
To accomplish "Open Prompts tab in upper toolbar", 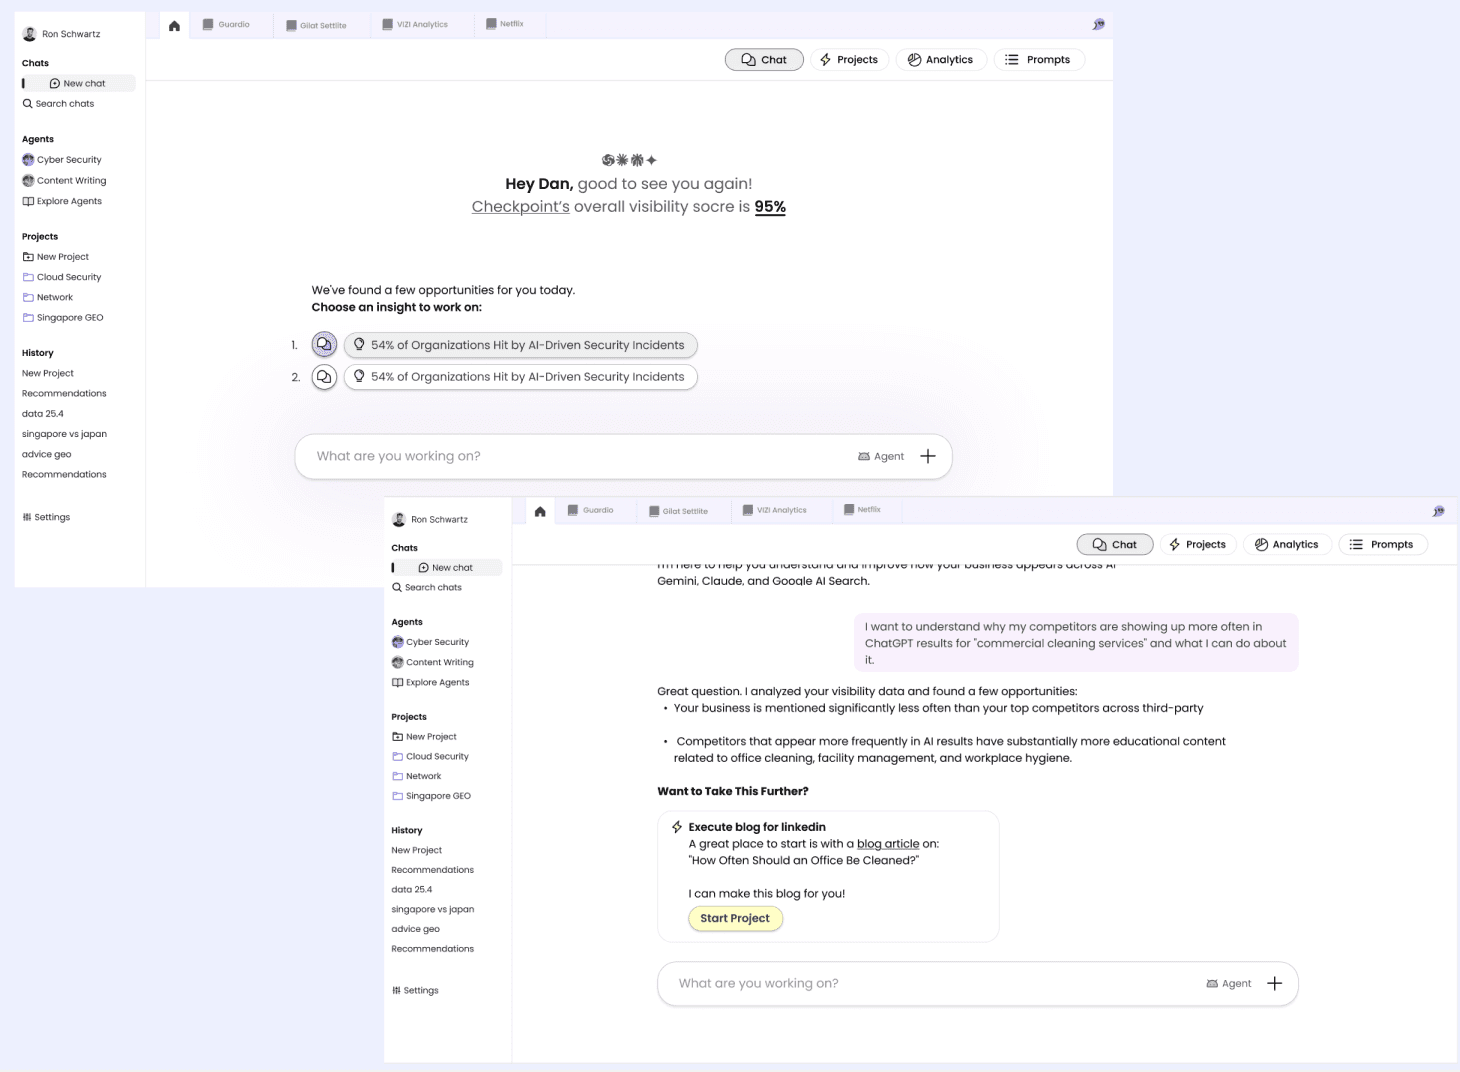I will coord(1039,60).
